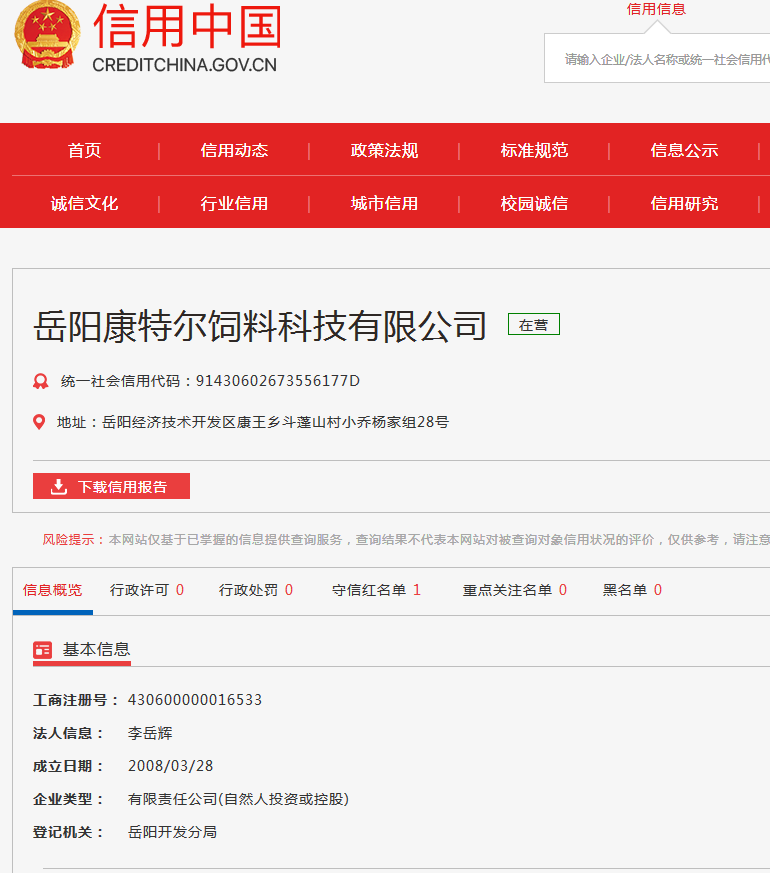Click the basic information section icon
Image resolution: width=770 pixels, height=873 pixels.
pos(42,650)
